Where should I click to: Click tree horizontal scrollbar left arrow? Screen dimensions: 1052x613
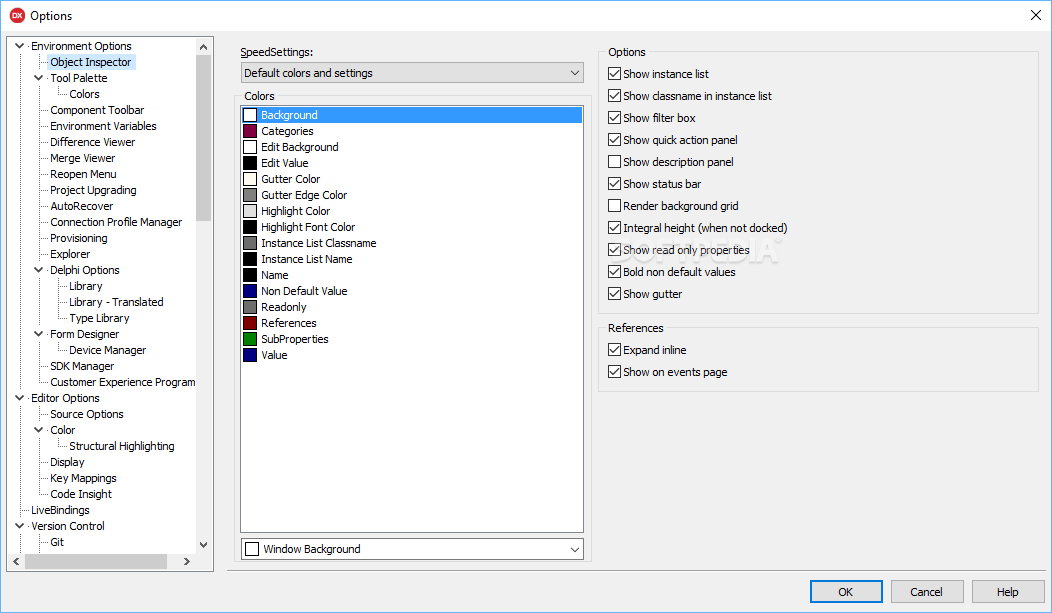16,561
